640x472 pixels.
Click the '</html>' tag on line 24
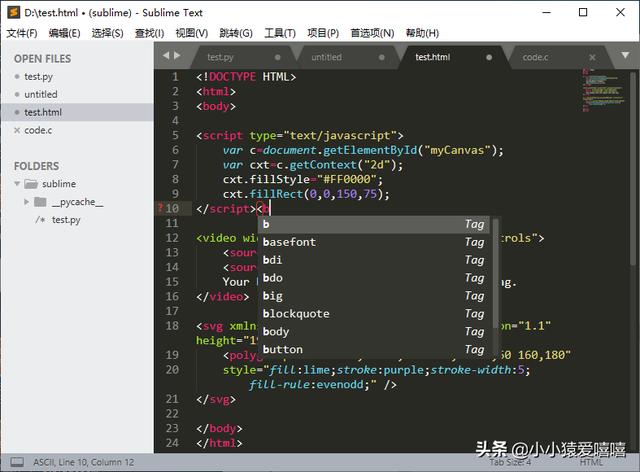[219, 443]
